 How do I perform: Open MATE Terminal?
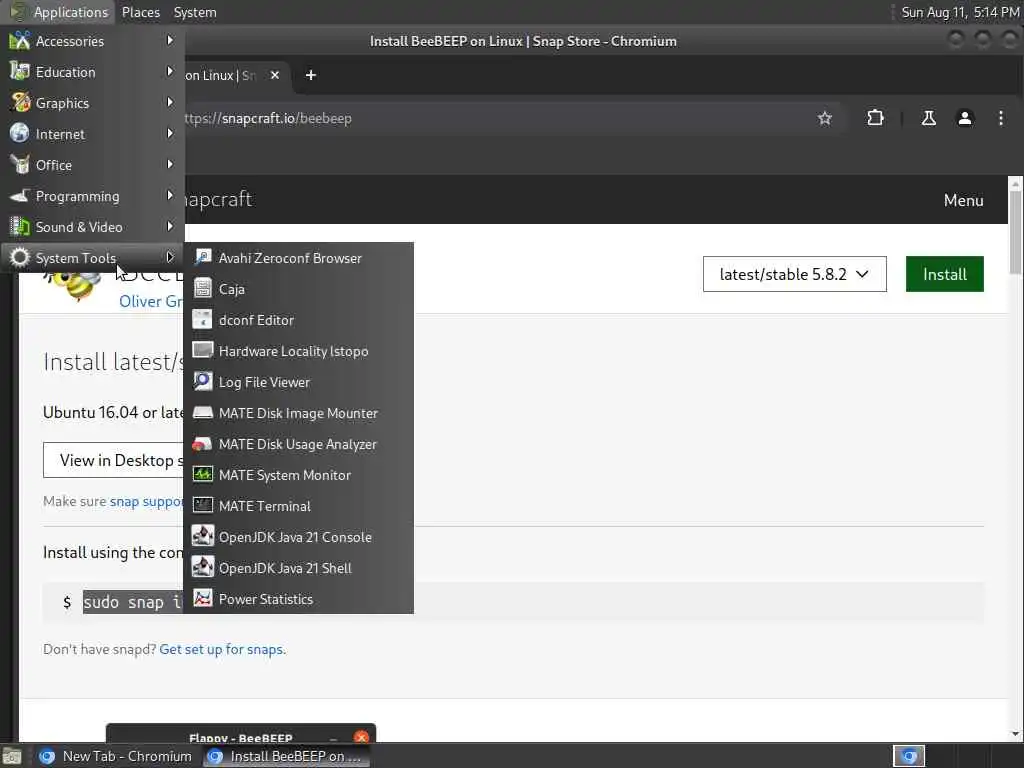[298, 506]
